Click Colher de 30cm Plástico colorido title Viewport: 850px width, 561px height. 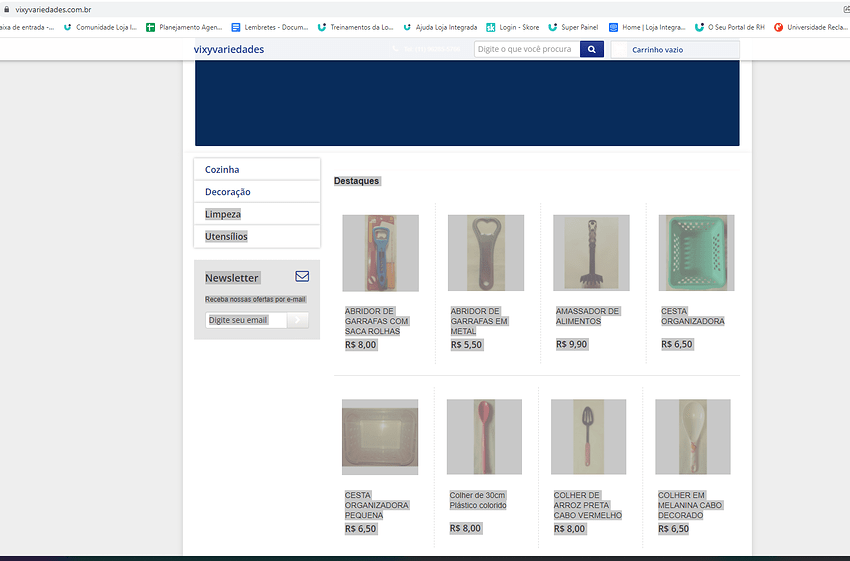[x=478, y=500]
